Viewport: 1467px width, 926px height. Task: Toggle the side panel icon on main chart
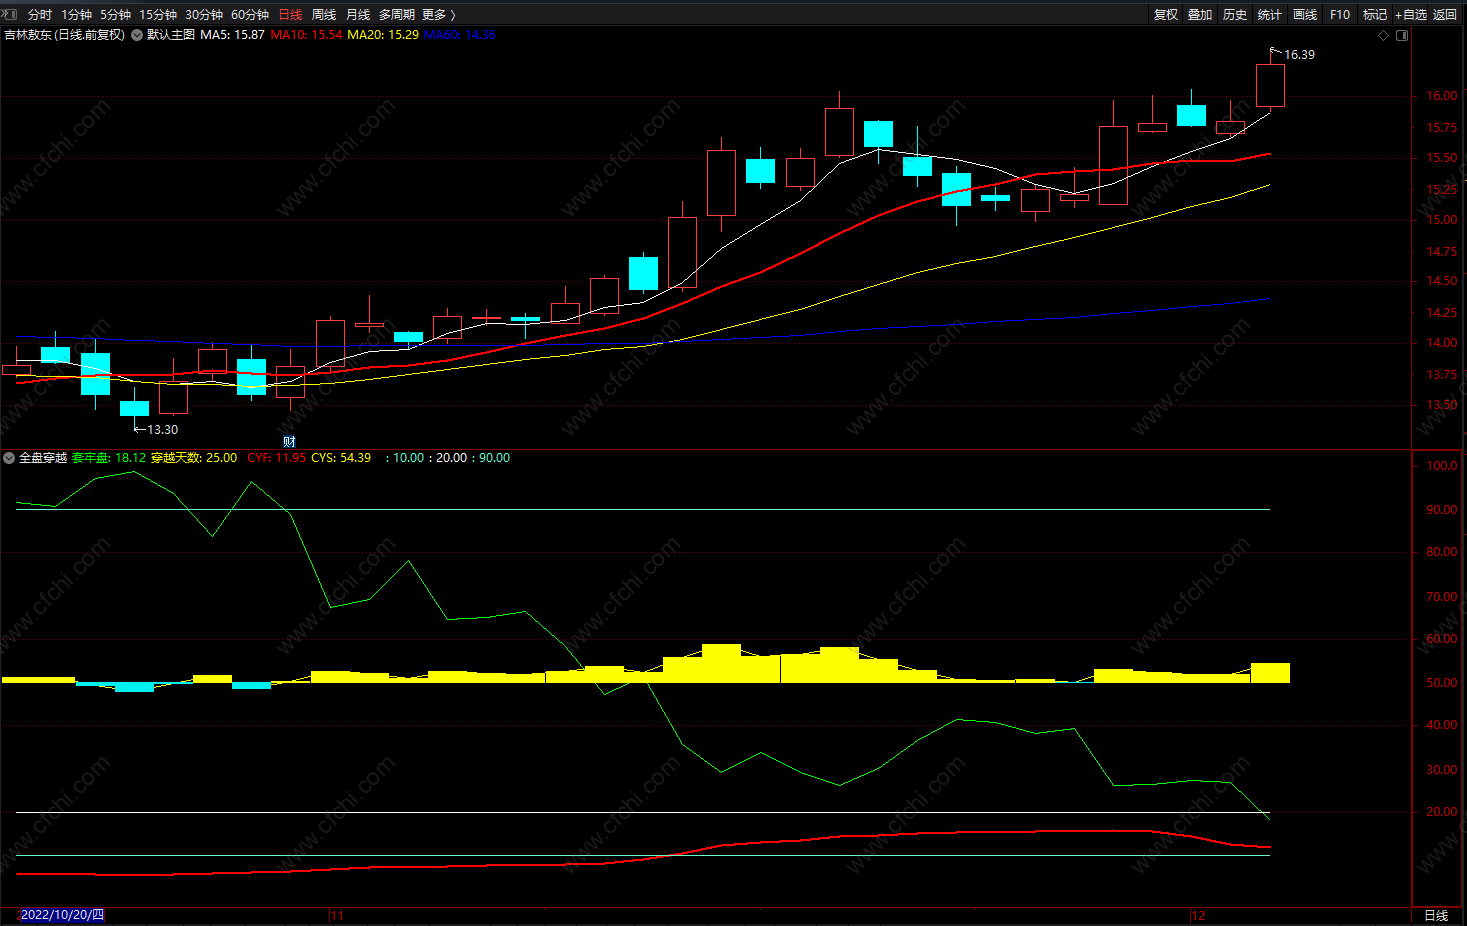click(x=1402, y=36)
